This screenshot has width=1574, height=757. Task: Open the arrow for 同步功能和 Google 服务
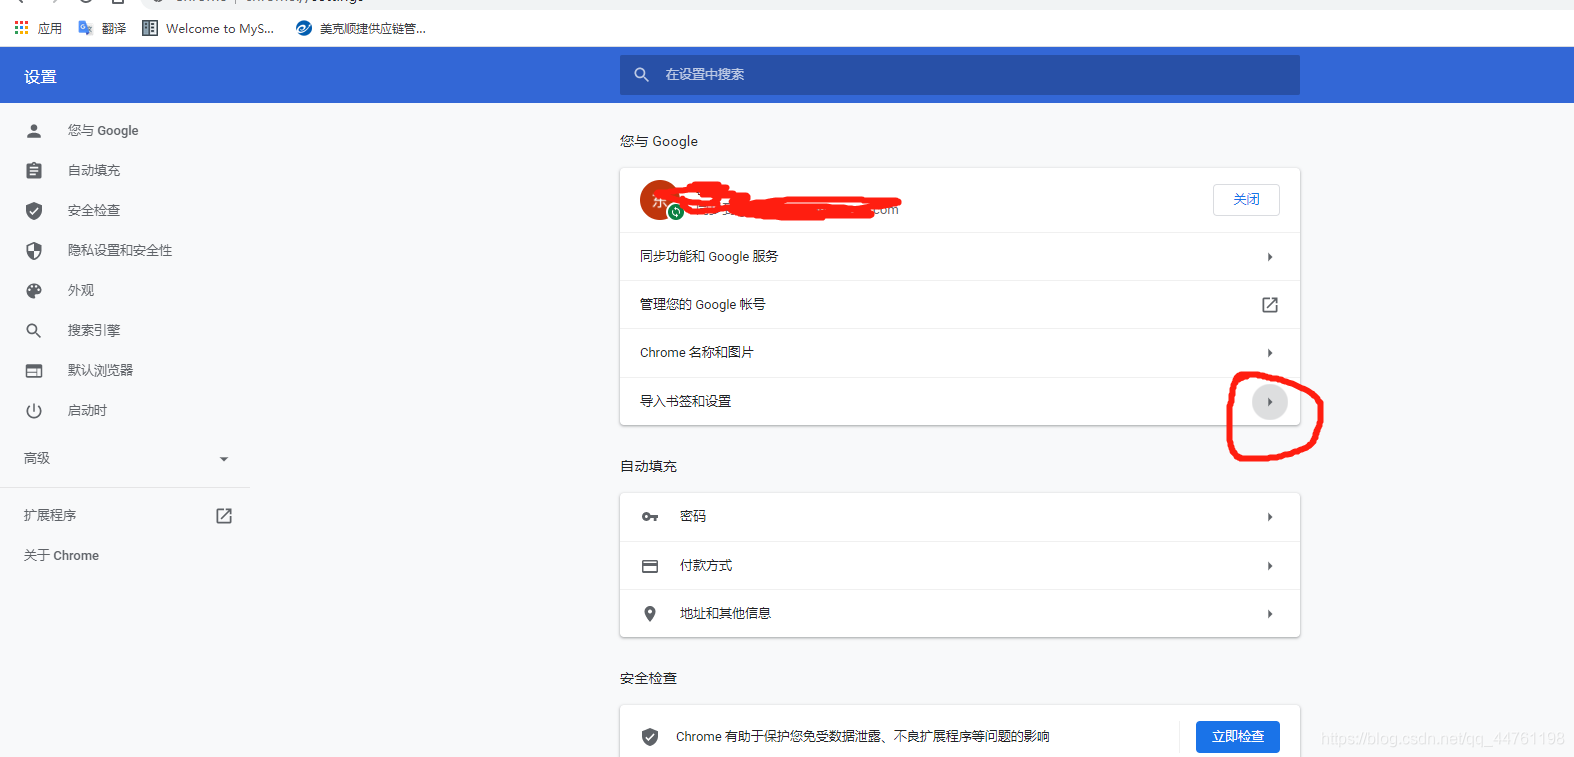(x=1270, y=257)
